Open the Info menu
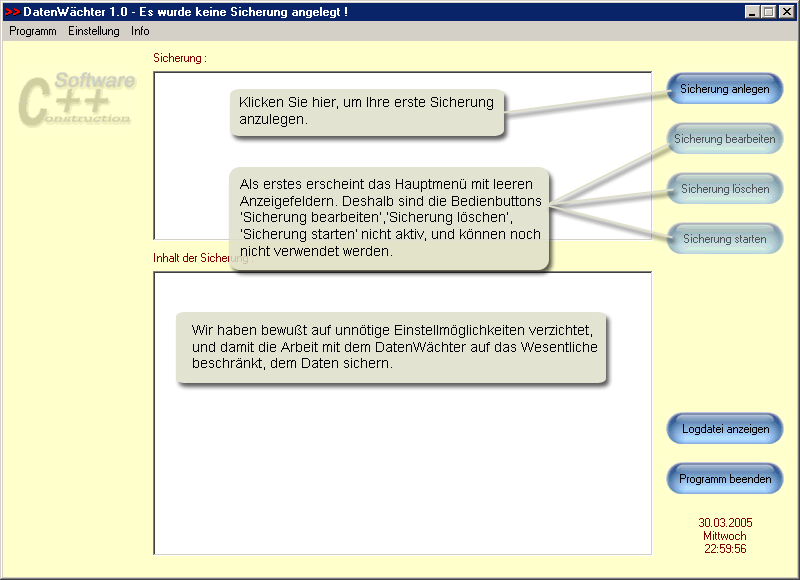The height and width of the screenshot is (580, 800). [139, 31]
